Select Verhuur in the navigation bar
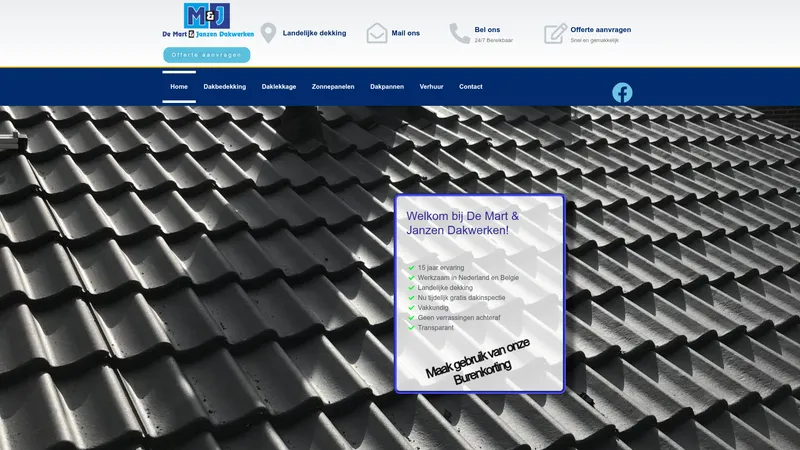This screenshot has height=450, width=800. (431, 87)
